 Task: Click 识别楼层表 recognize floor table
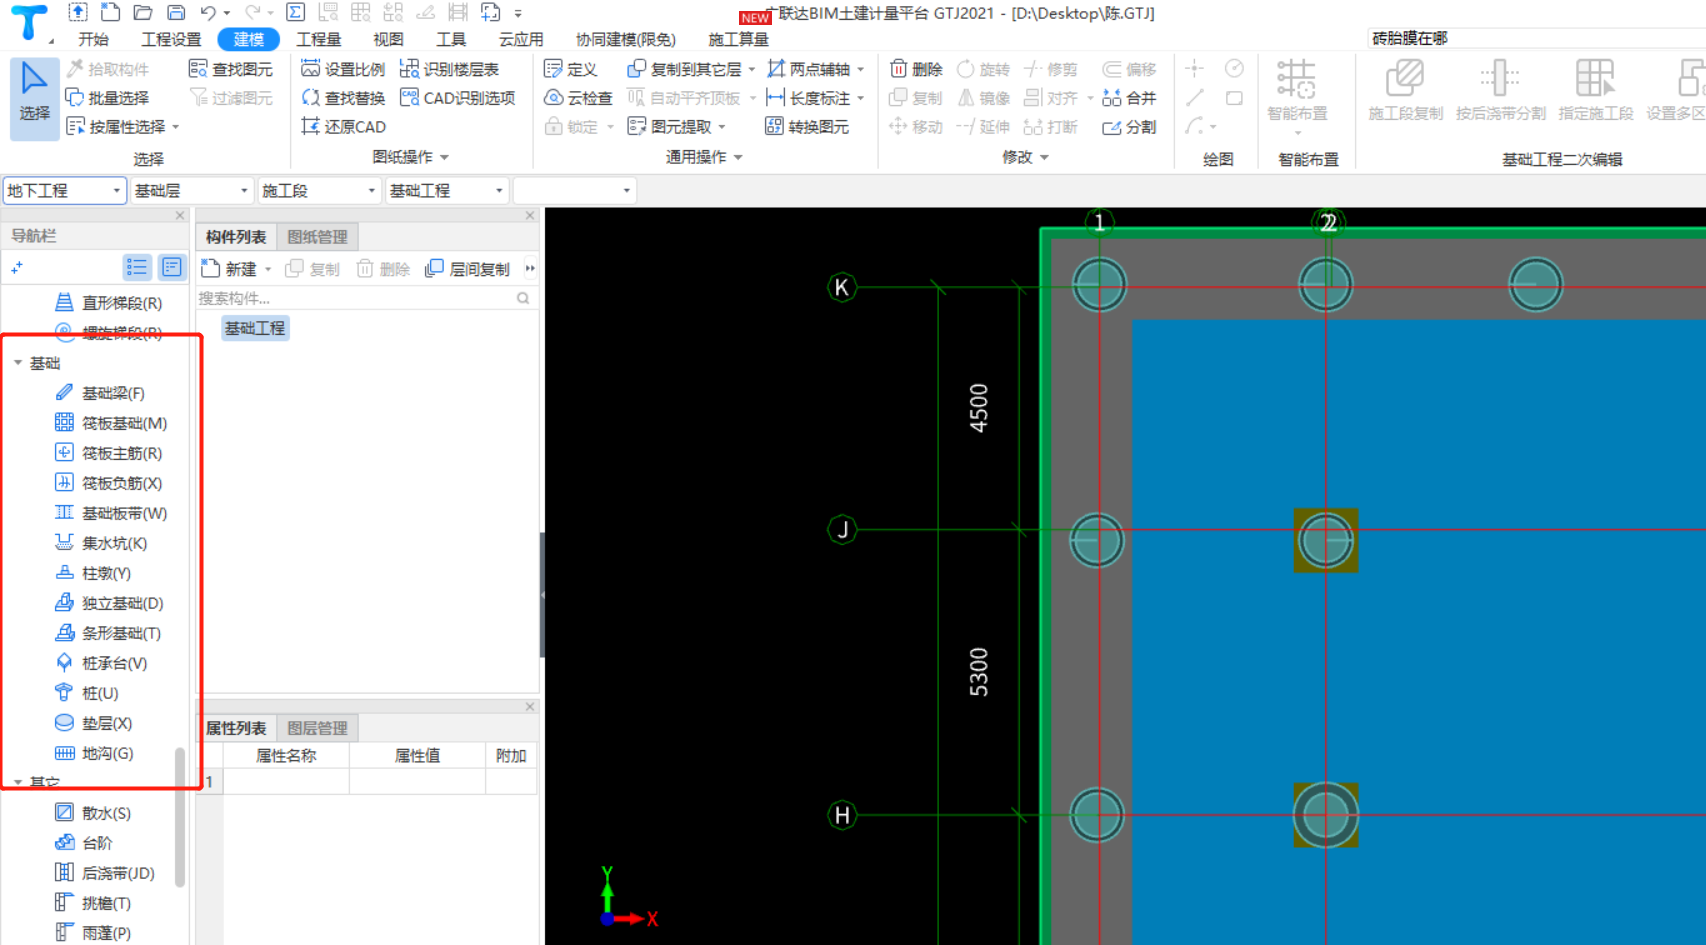point(449,69)
